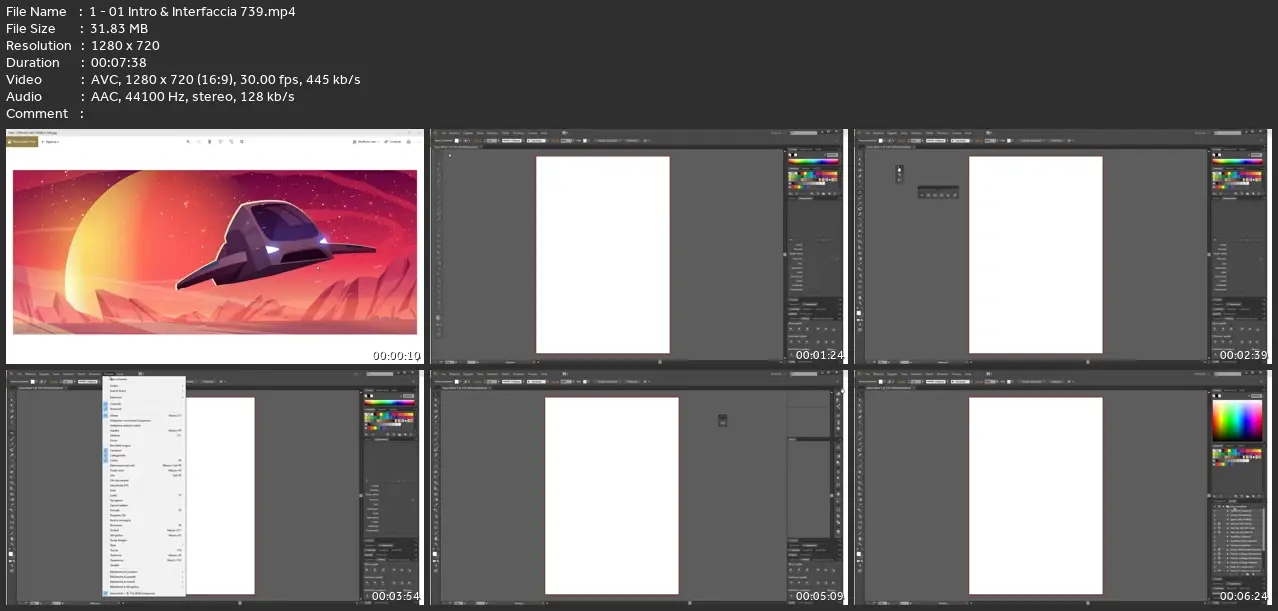Click the small floating icon in the 00:05:09 frame
1278x611 pixels.
coord(722,420)
